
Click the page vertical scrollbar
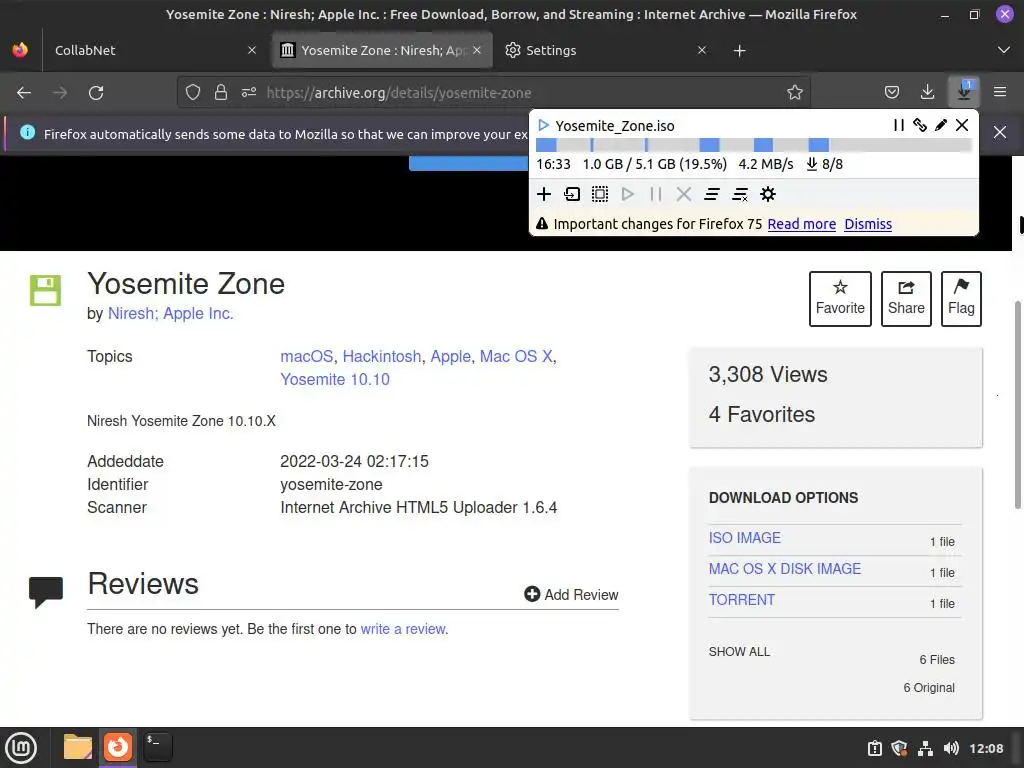(1017, 405)
